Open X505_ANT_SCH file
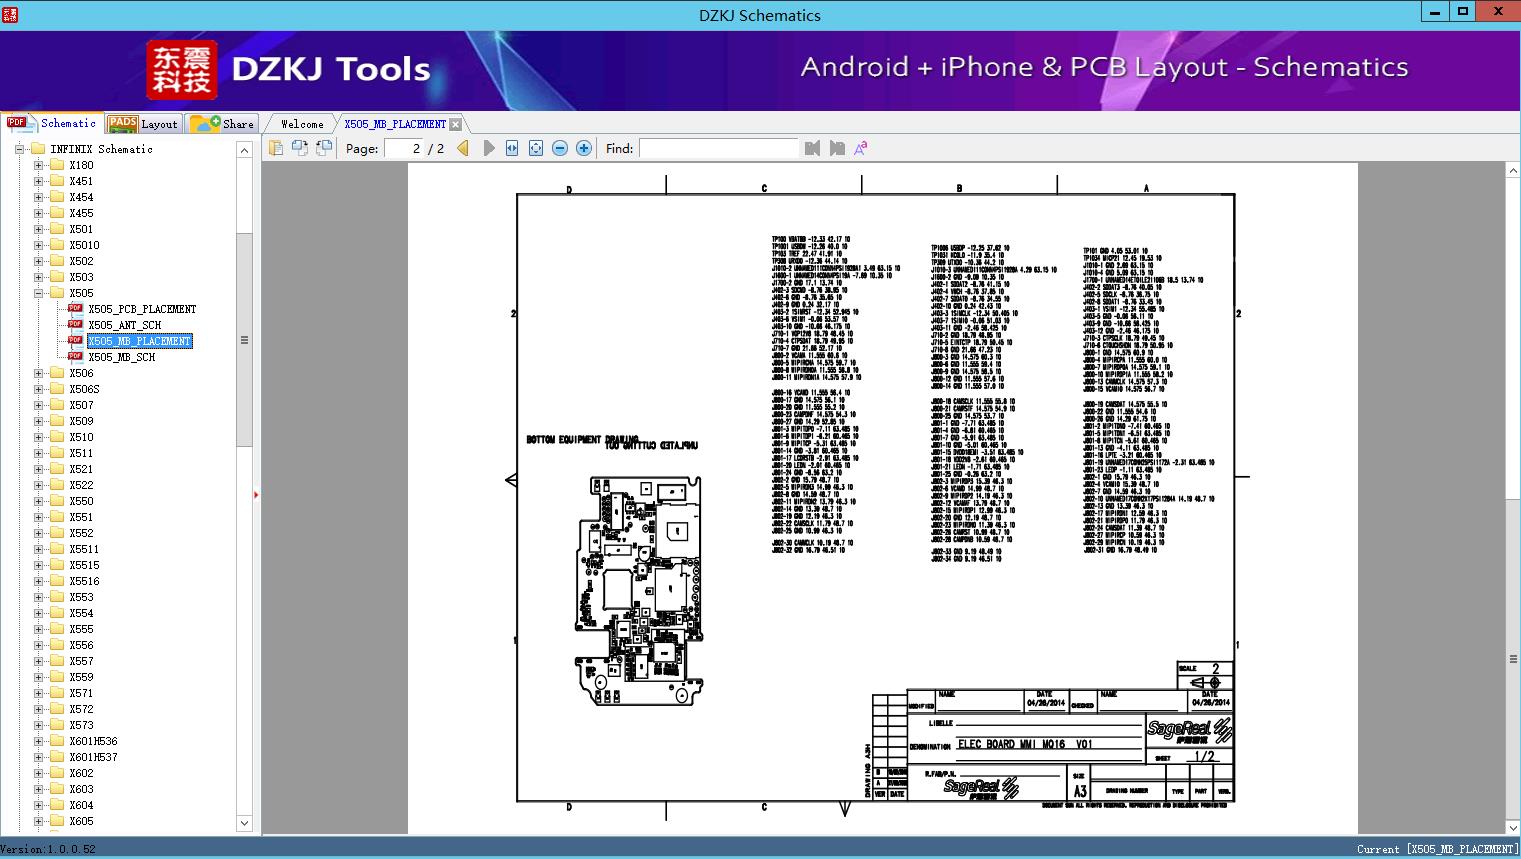1521x859 pixels. click(124, 325)
